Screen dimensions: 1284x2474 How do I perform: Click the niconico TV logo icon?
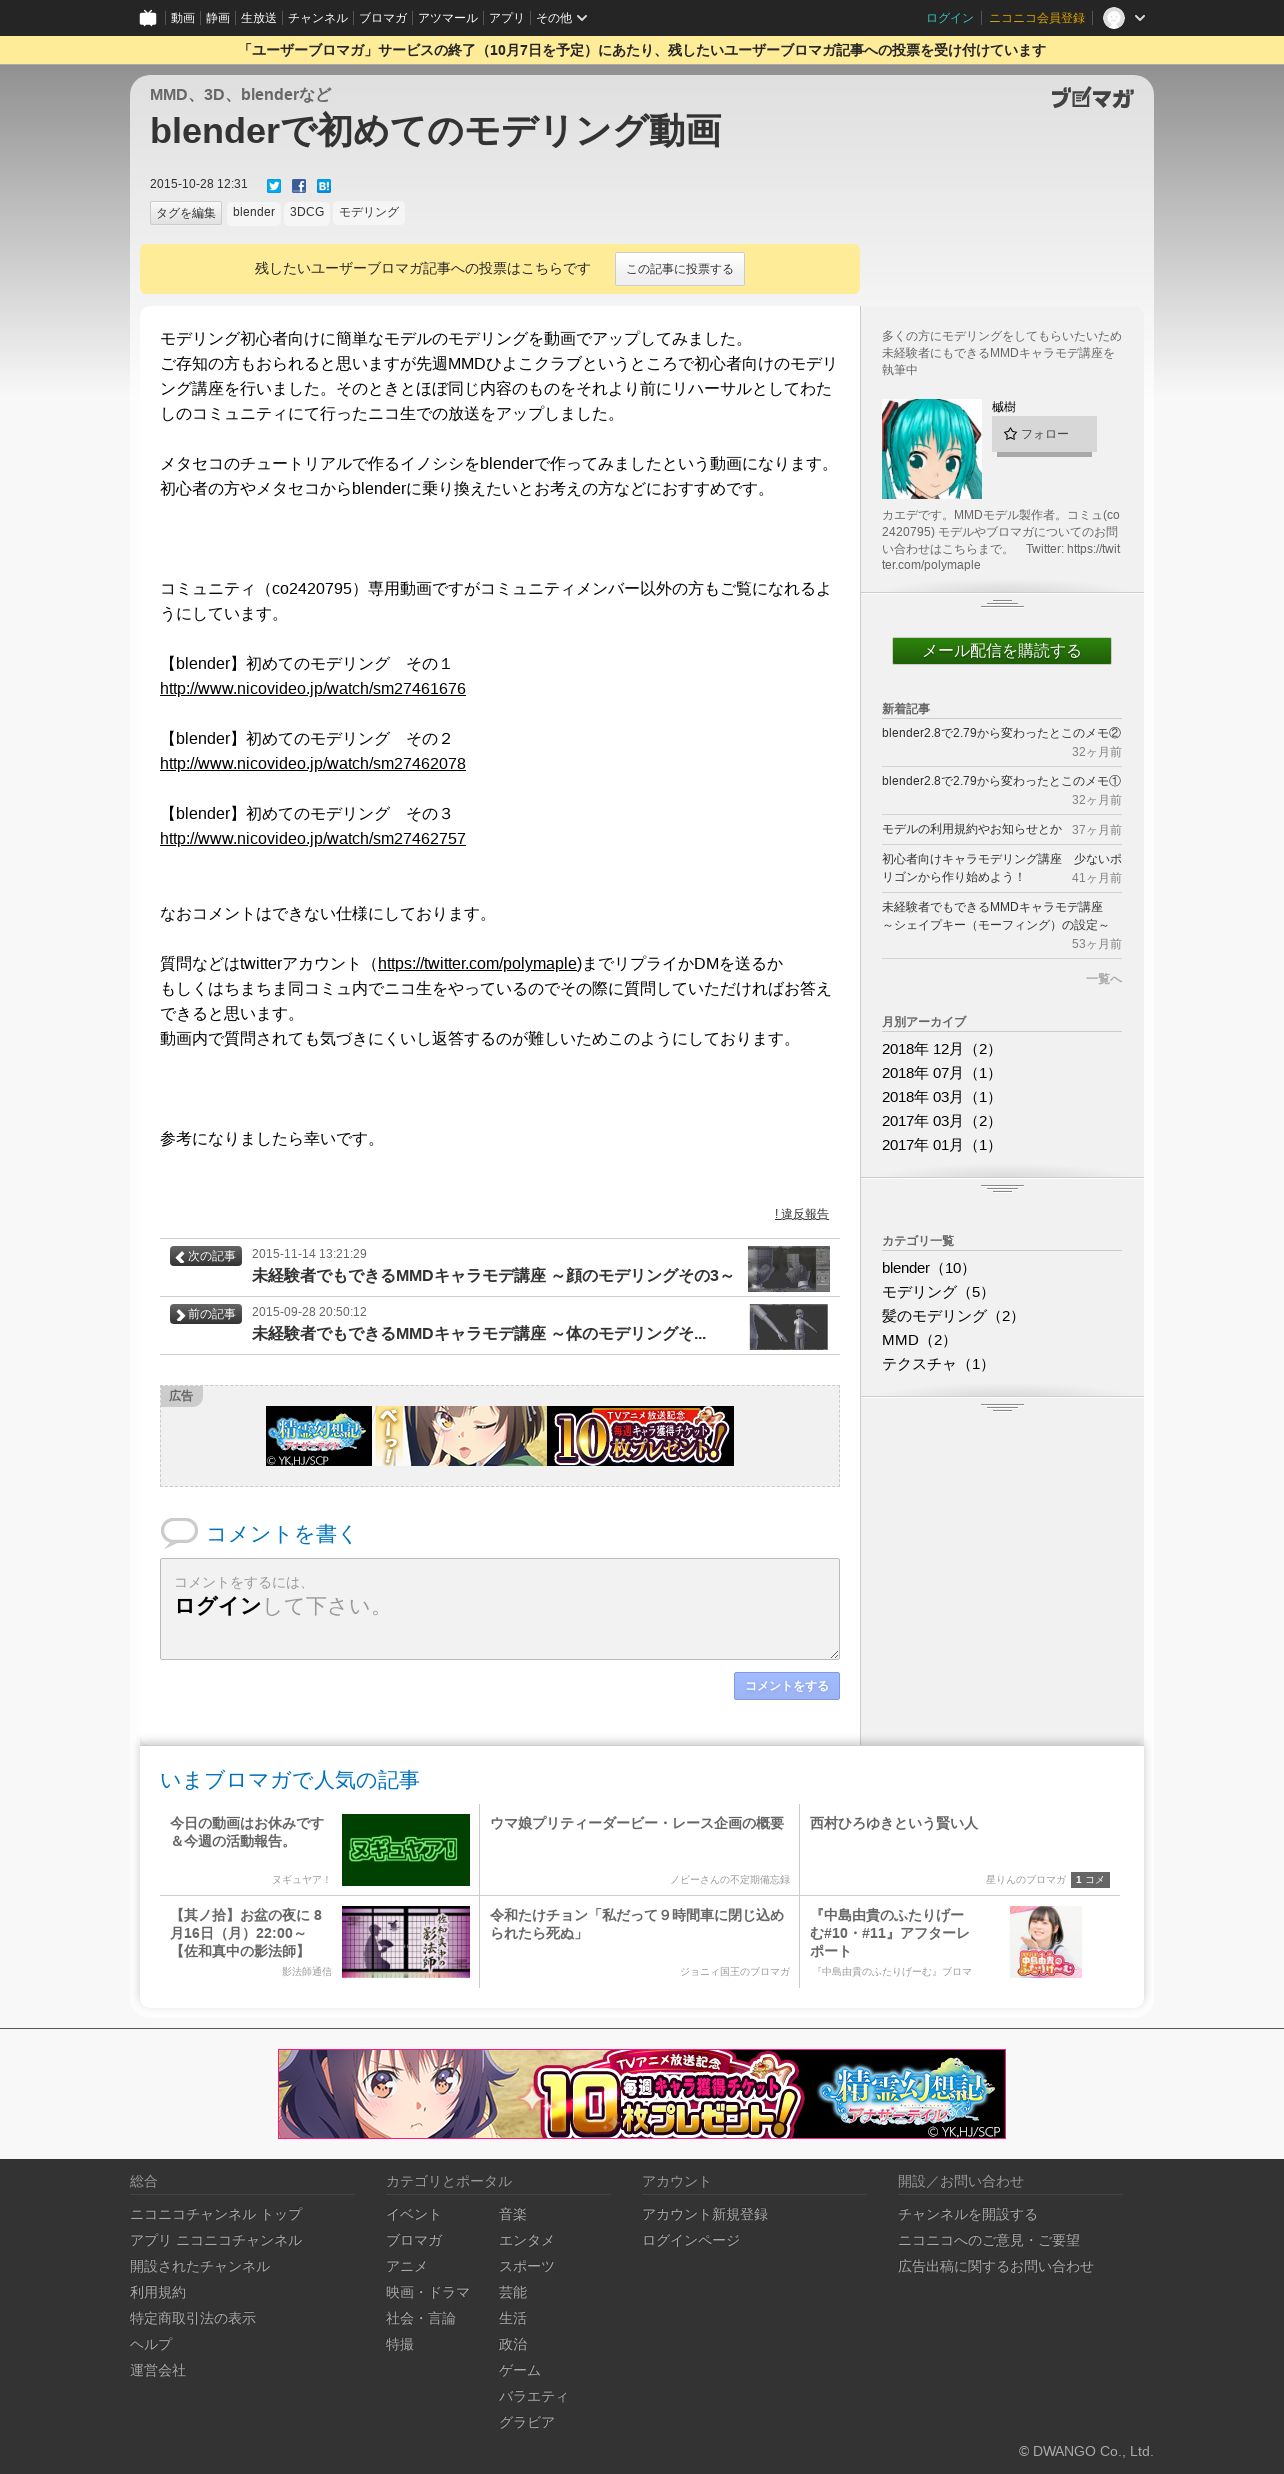(148, 18)
